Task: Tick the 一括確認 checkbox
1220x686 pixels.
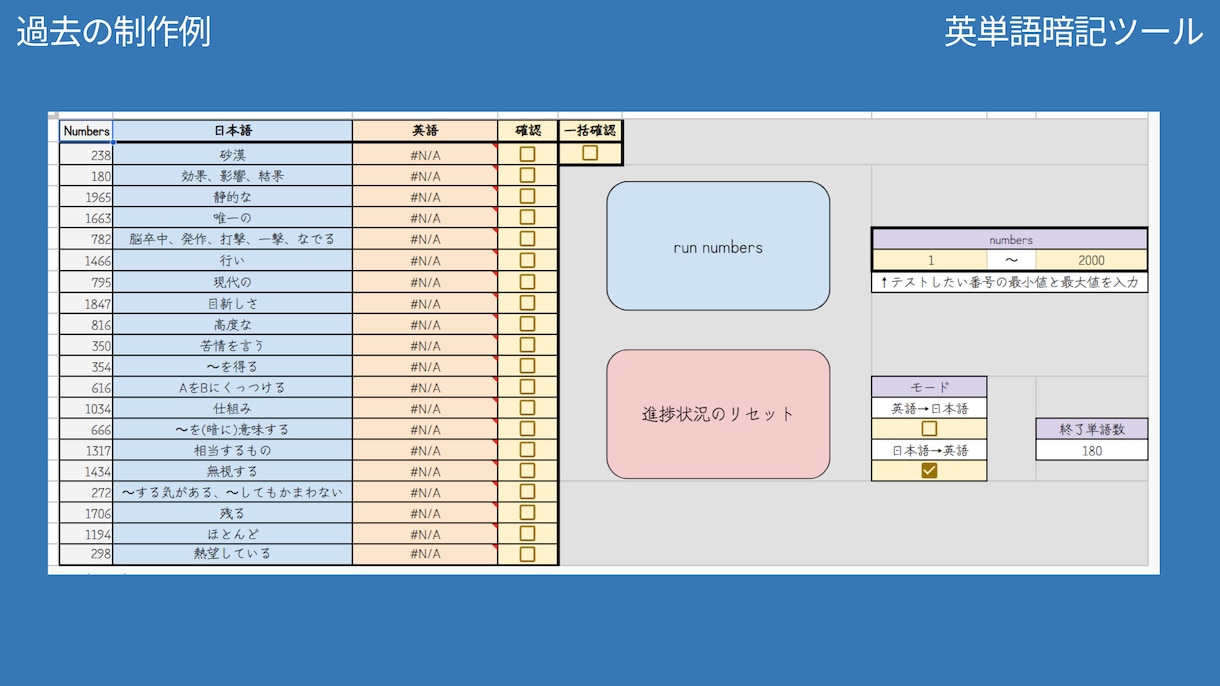Action: [590, 153]
